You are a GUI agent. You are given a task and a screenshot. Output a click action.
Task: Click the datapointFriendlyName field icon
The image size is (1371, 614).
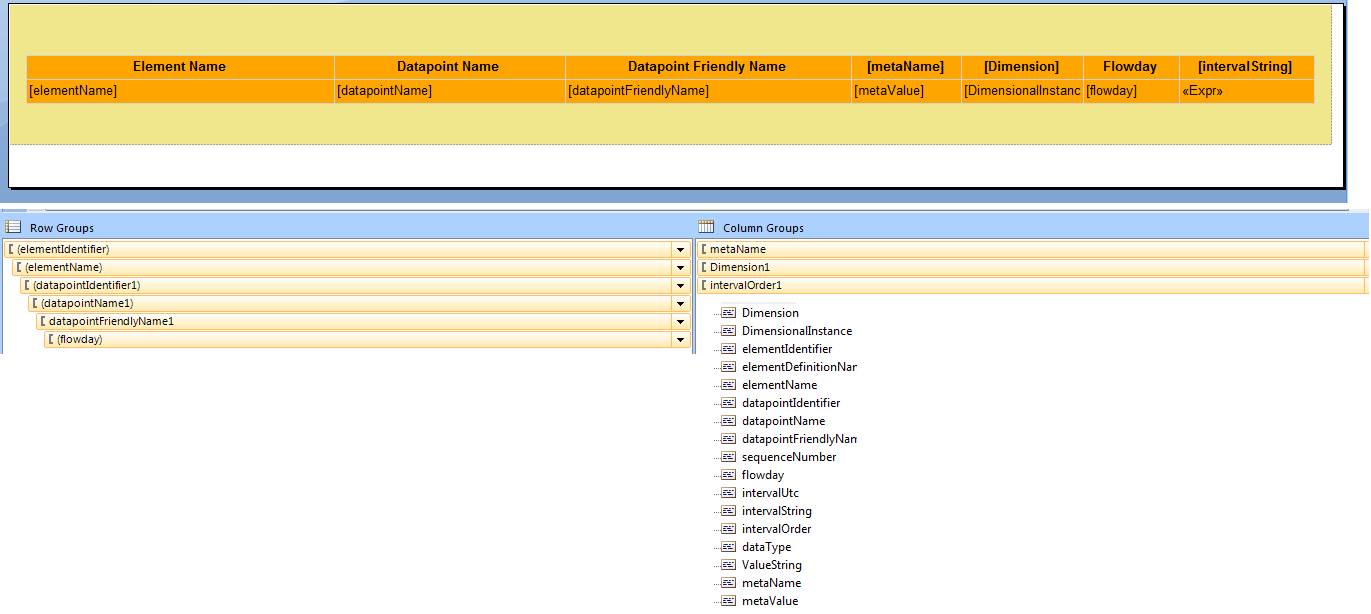(x=728, y=439)
